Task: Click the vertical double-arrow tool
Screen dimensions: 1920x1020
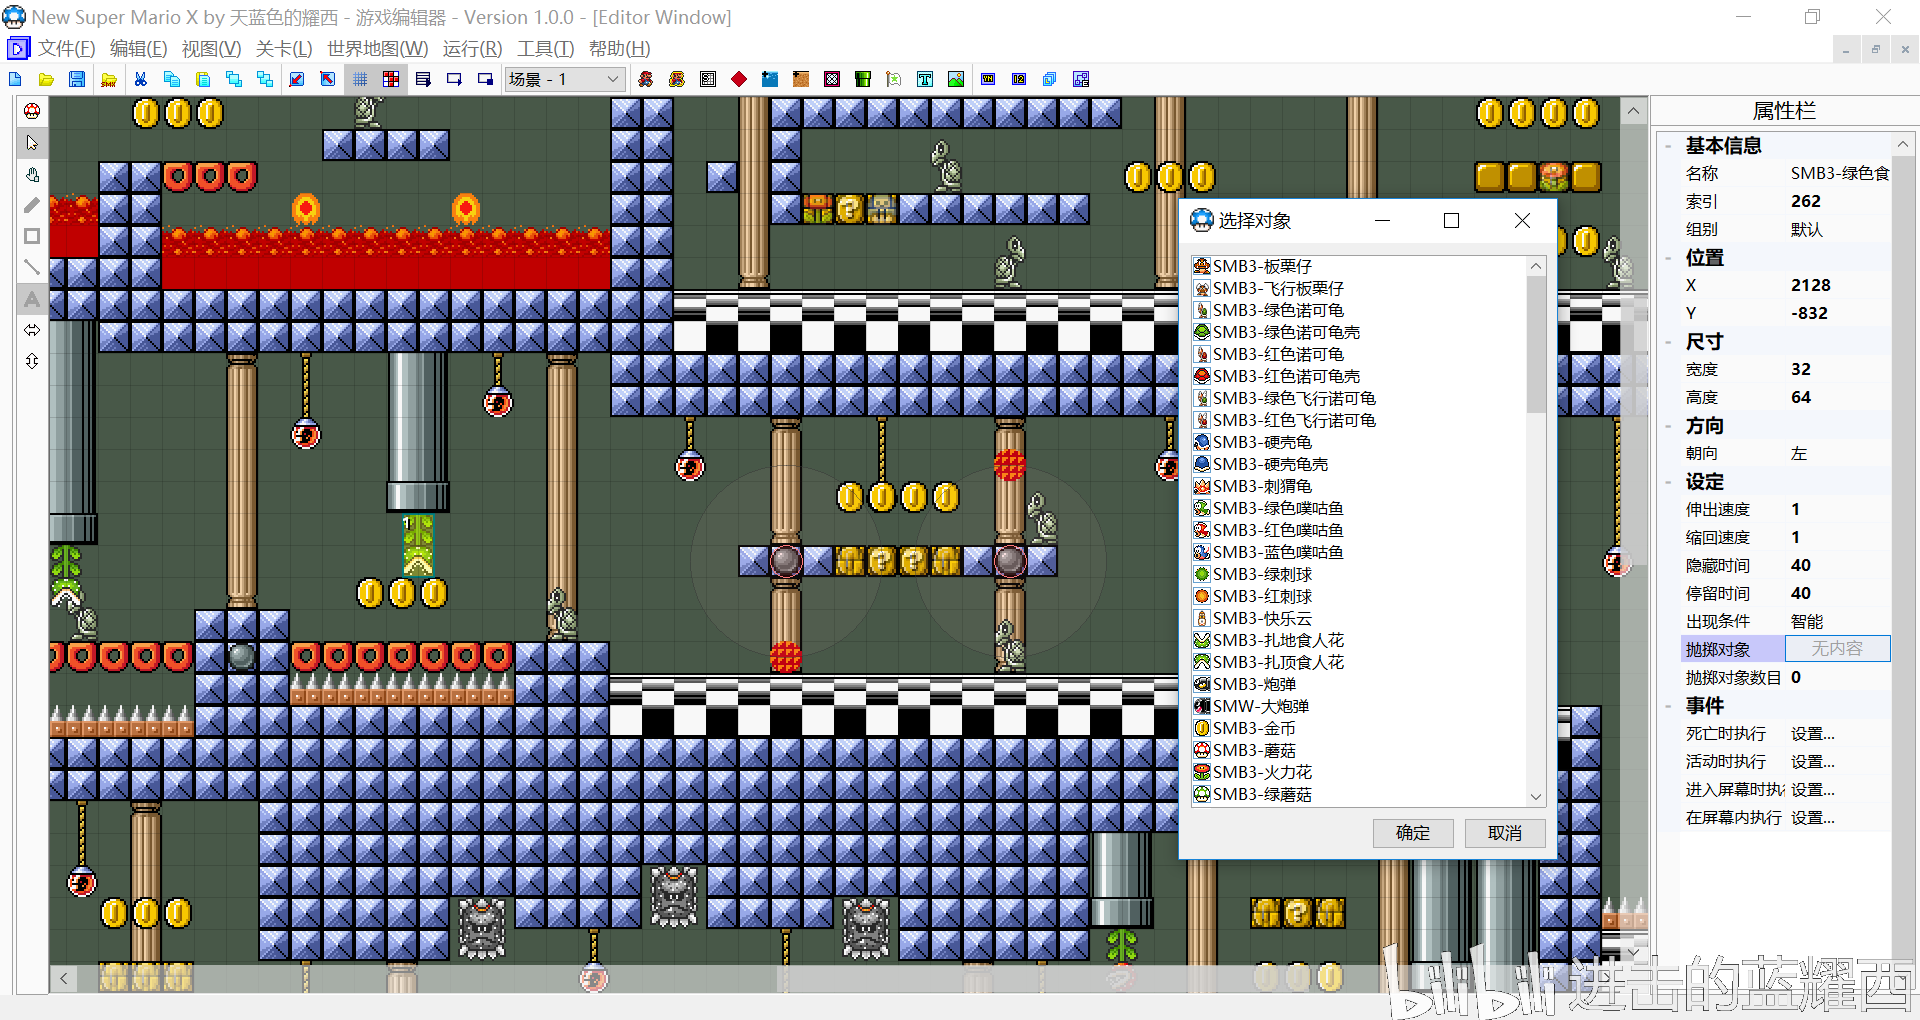Action: pyautogui.click(x=32, y=360)
